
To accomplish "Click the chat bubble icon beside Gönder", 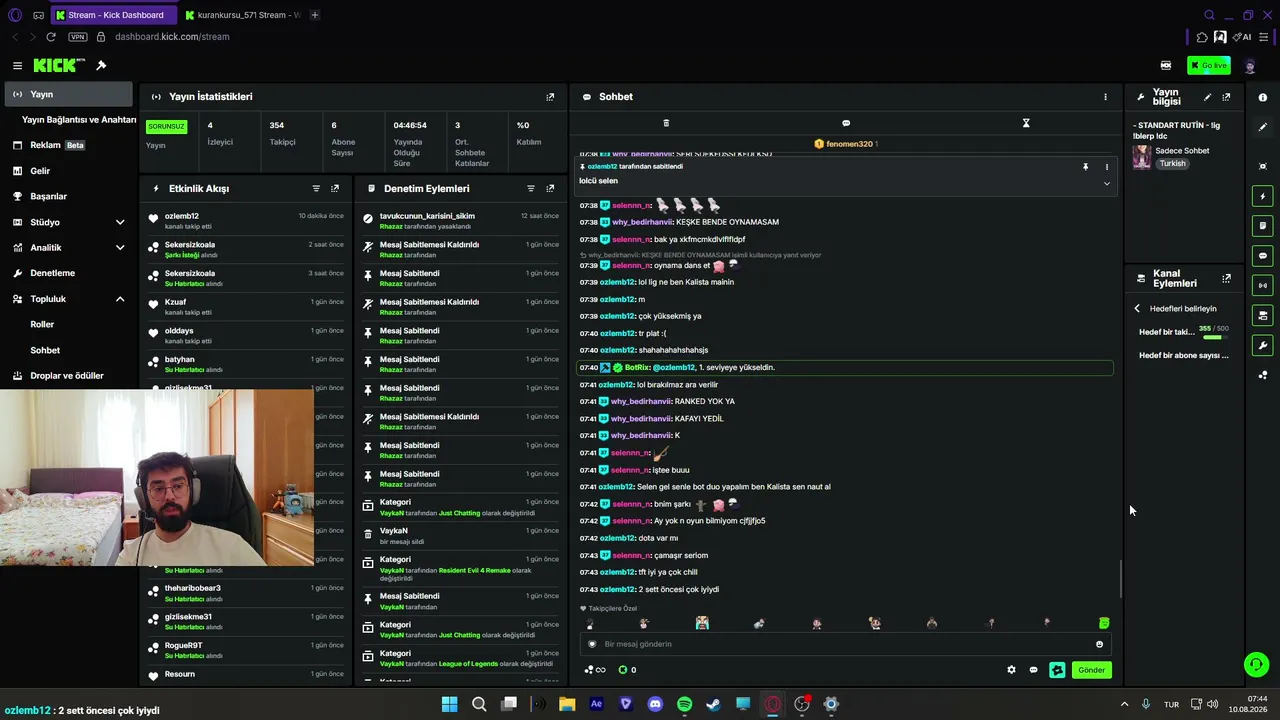I will (1034, 670).
